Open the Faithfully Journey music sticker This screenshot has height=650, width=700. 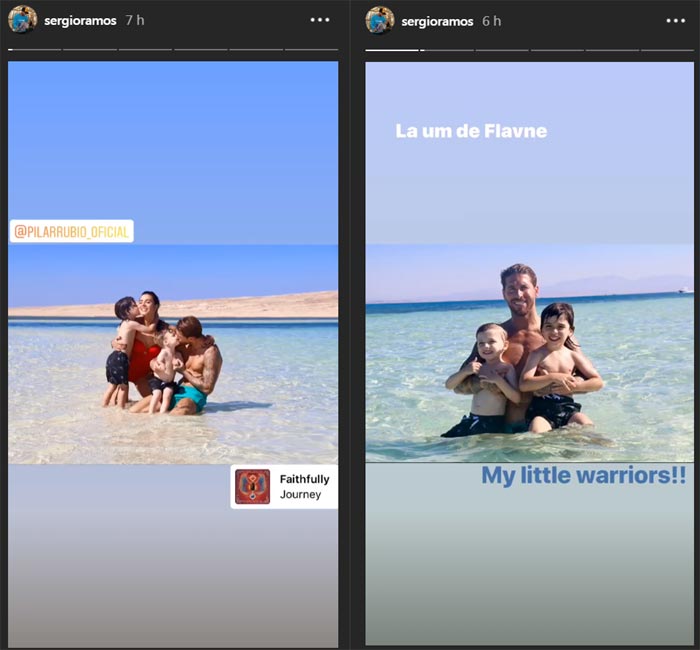pyautogui.click(x=284, y=487)
